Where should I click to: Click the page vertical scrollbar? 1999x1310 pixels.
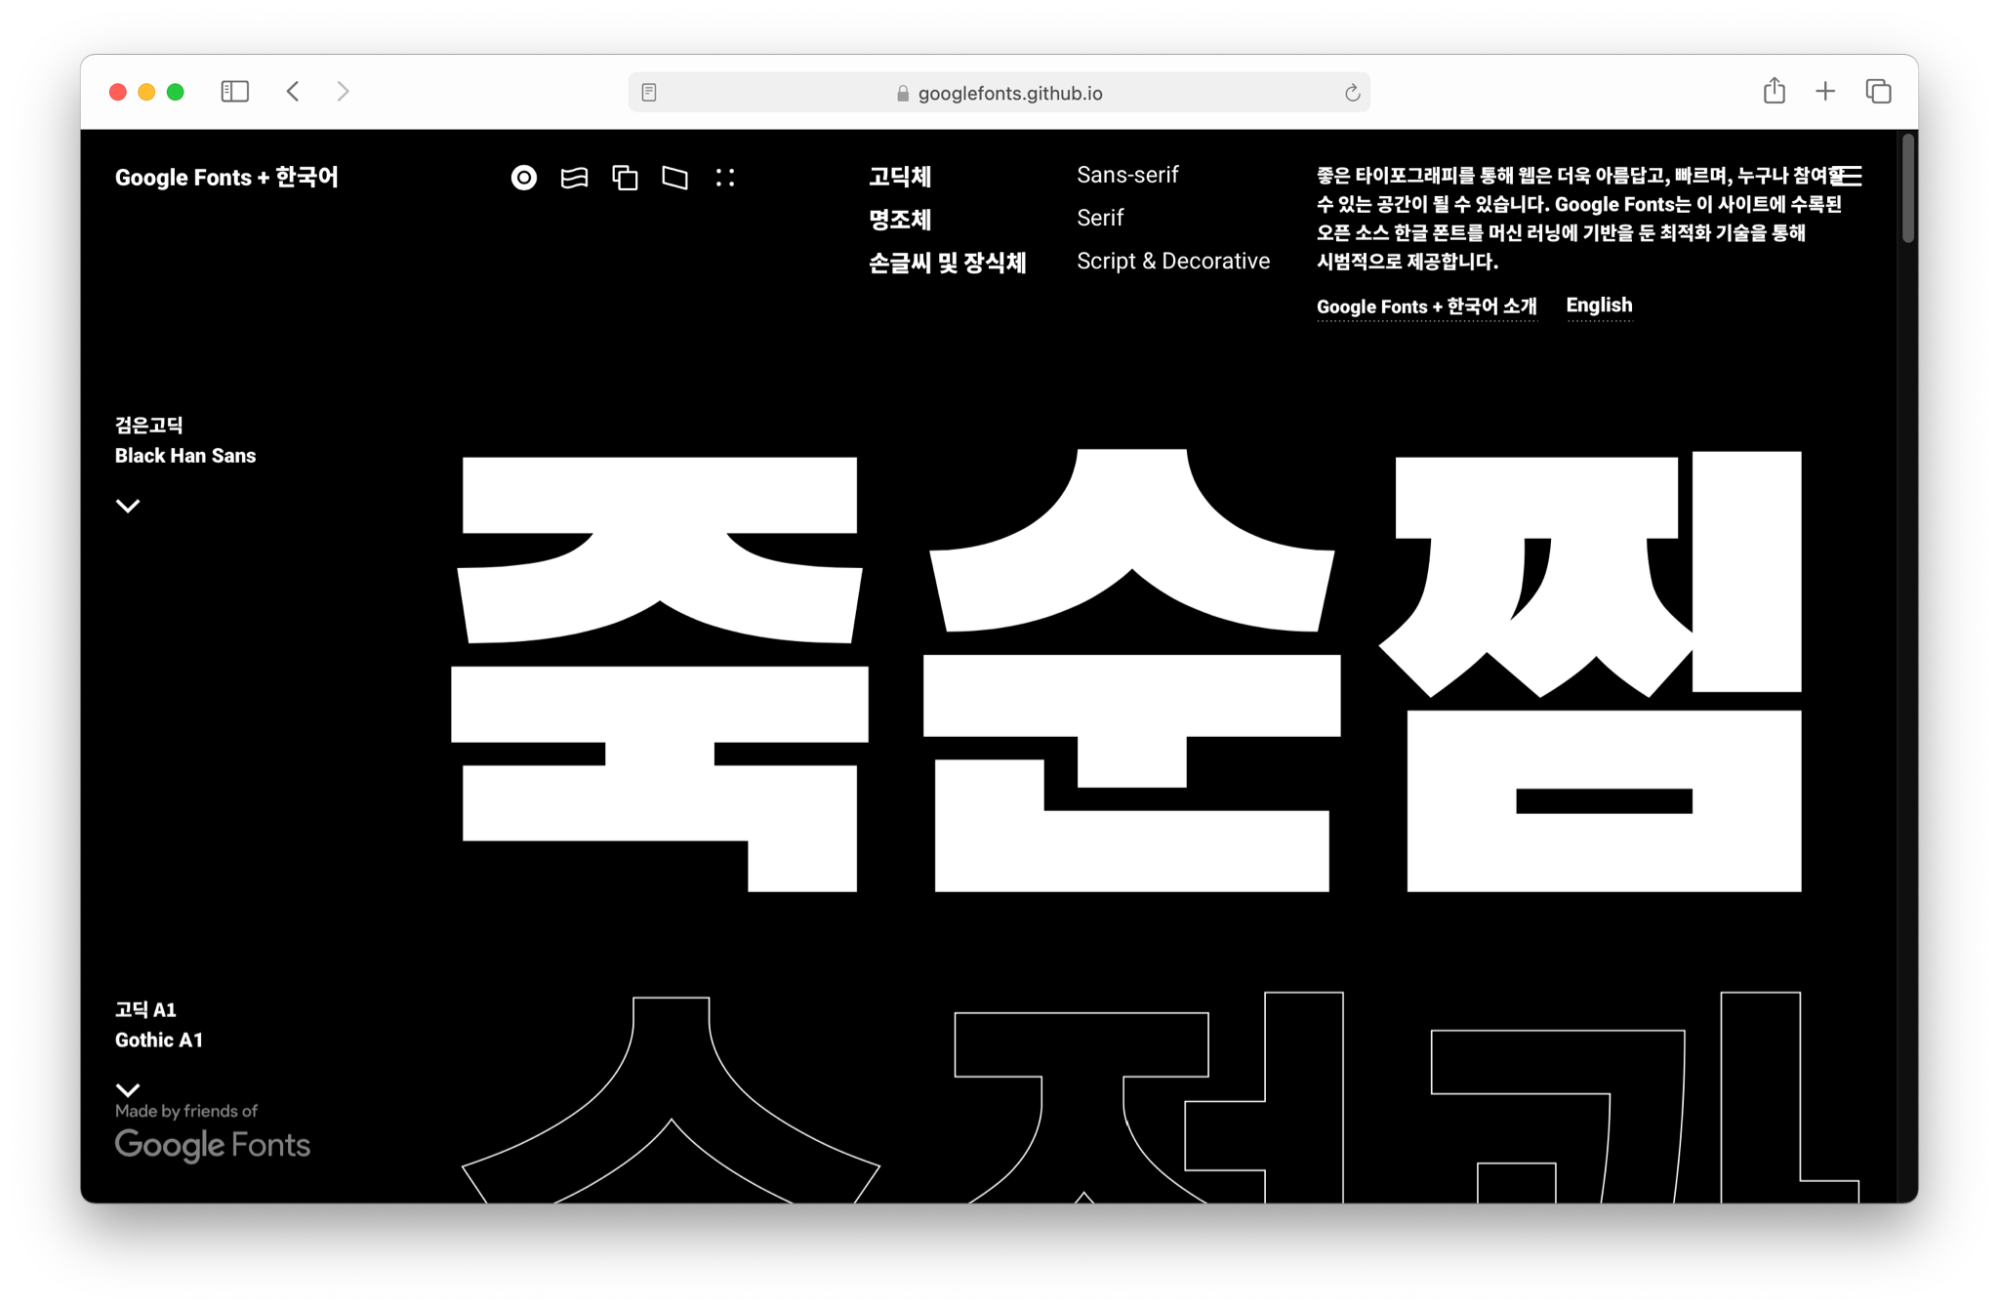click(1908, 188)
